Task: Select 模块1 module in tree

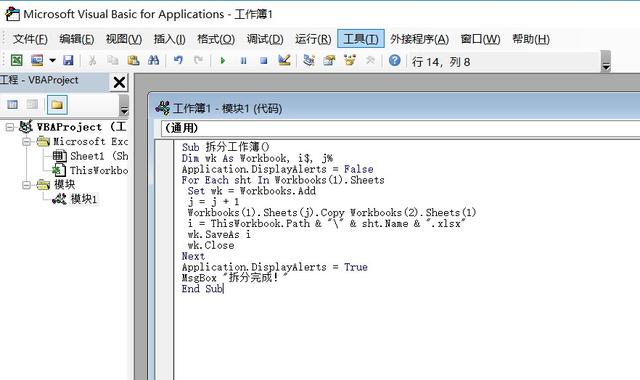Action: 84,199
